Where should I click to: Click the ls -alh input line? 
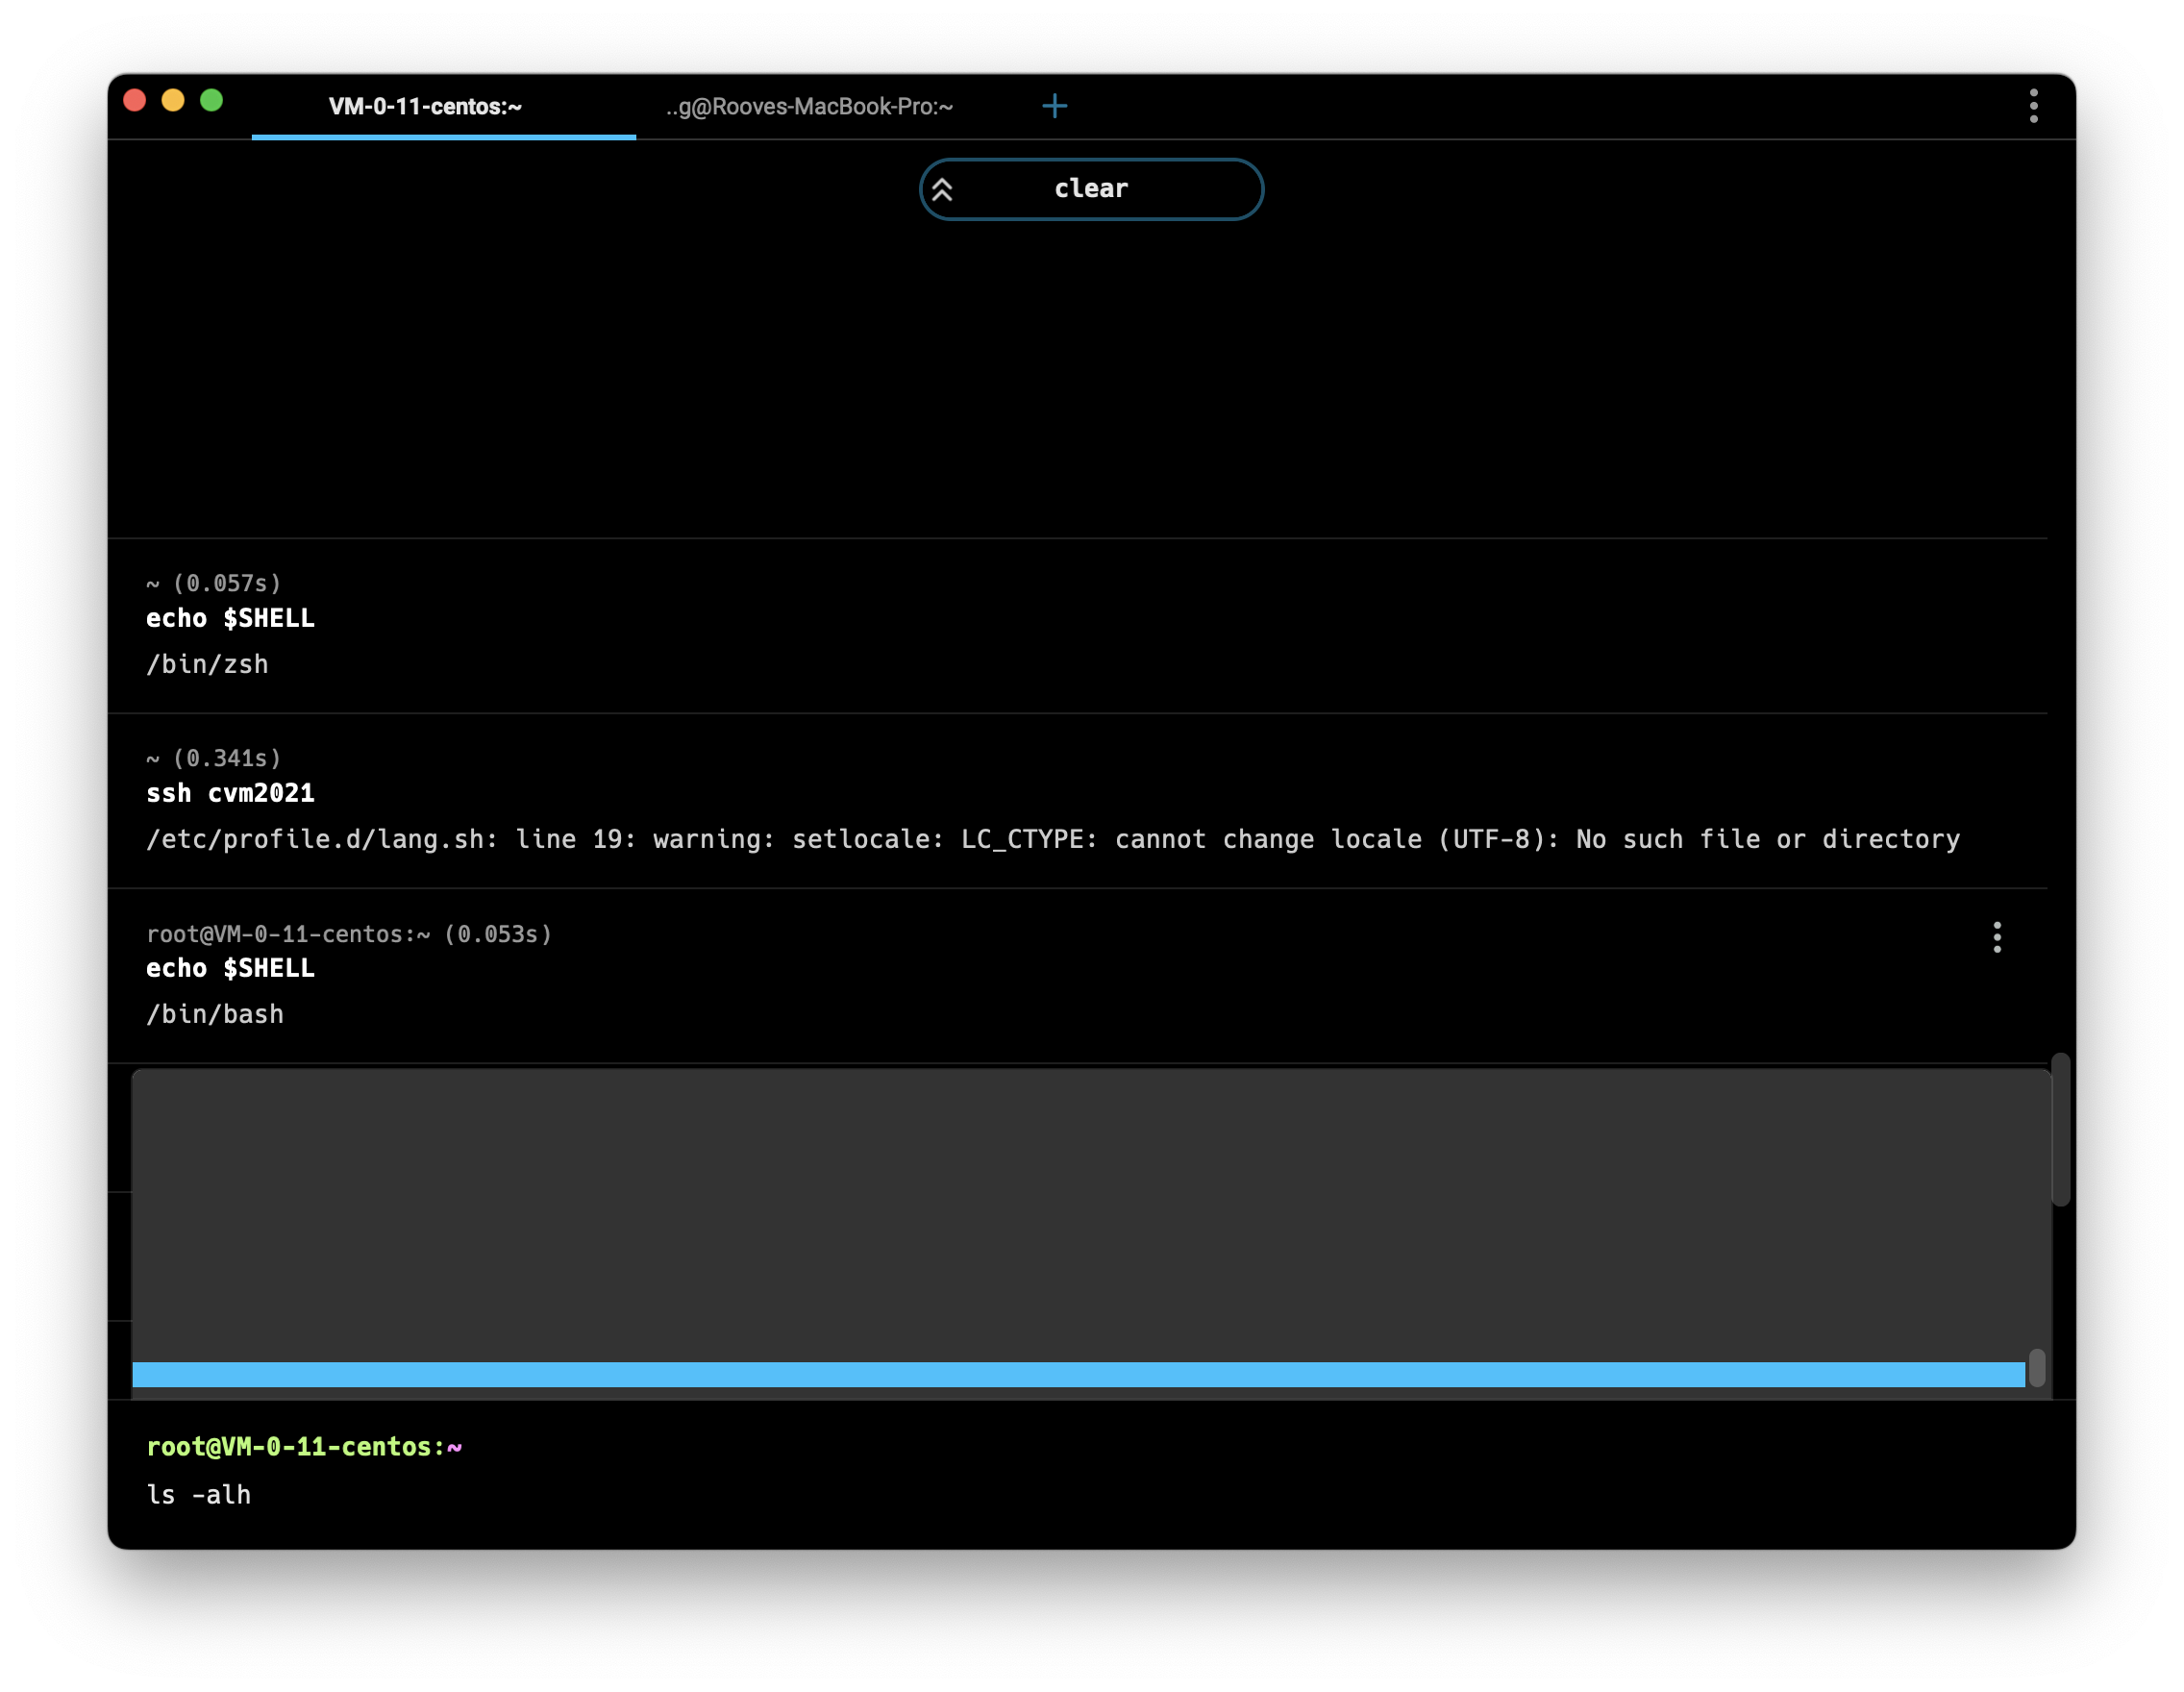pos(199,1495)
